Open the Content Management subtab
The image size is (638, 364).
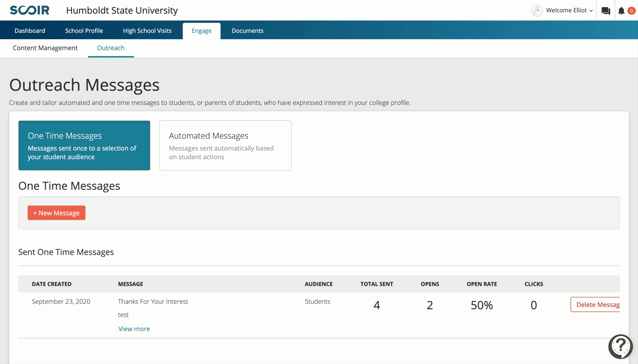pyautogui.click(x=45, y=48)
